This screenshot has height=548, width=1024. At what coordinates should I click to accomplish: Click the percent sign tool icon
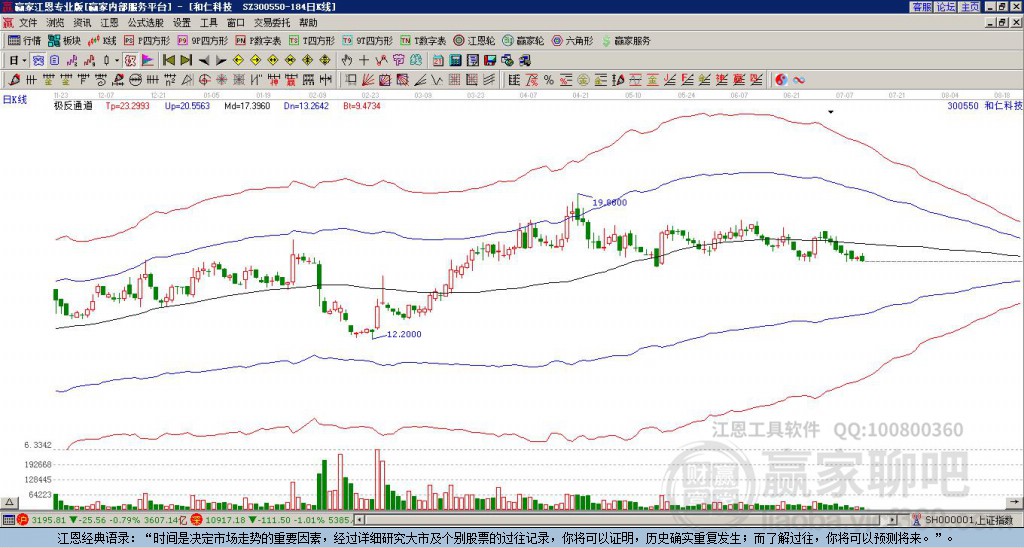coord(549,80)
